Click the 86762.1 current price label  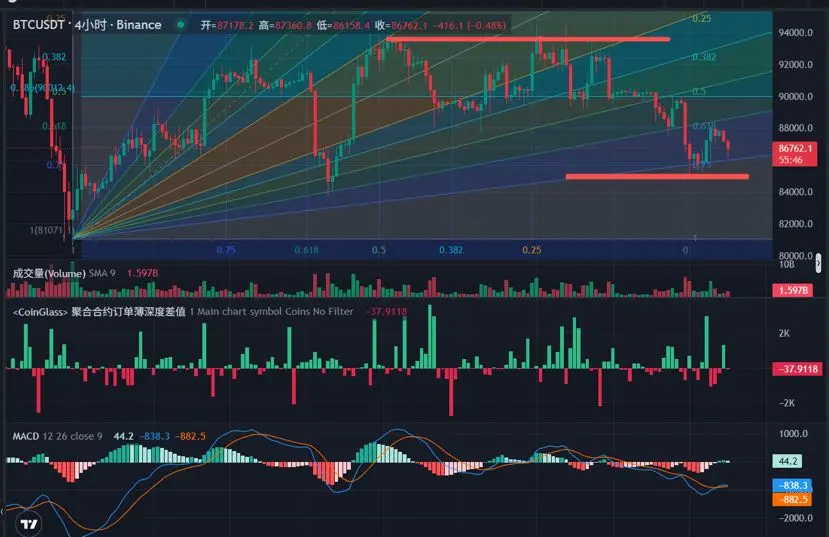click(x=795, y=149)
